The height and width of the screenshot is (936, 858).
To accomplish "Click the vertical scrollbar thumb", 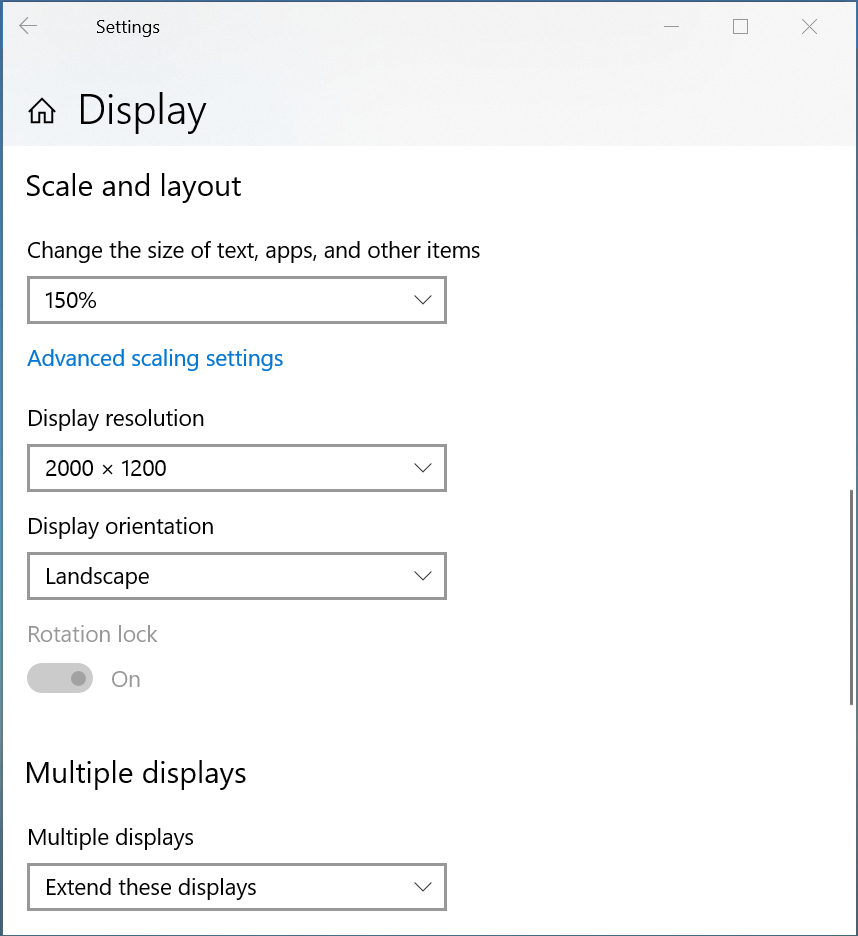I will click(x=851, y=597).
